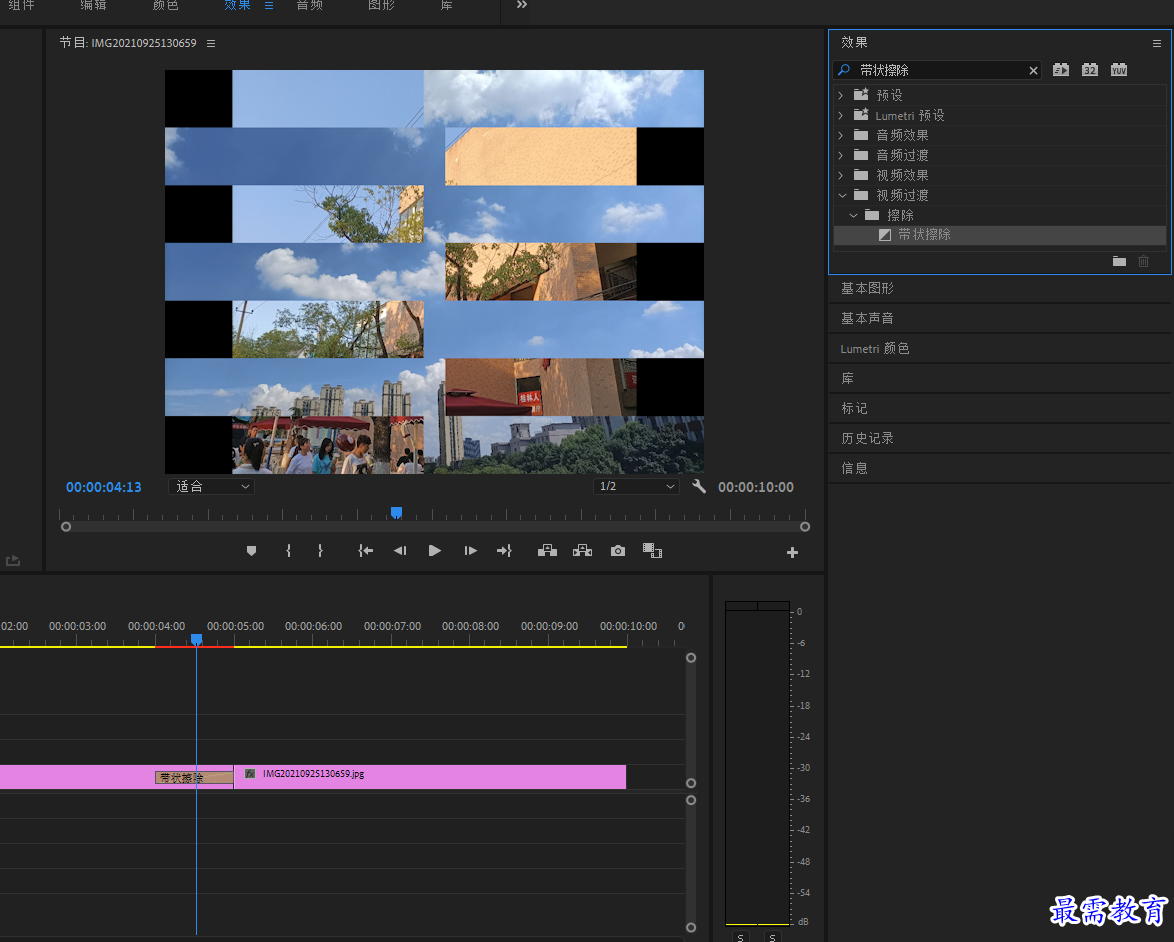Open the program monitor panel menu
Screen dimensions: 1174x942
(211, 43)
